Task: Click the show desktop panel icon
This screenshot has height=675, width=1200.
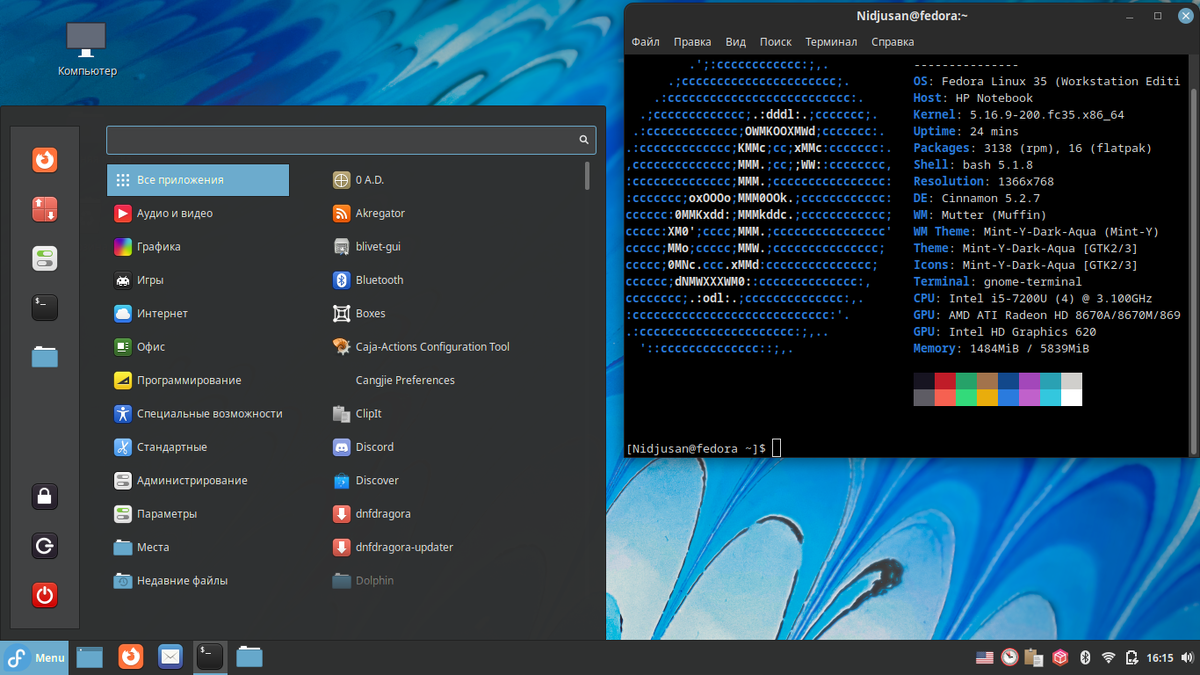Action: click(90, 657)
